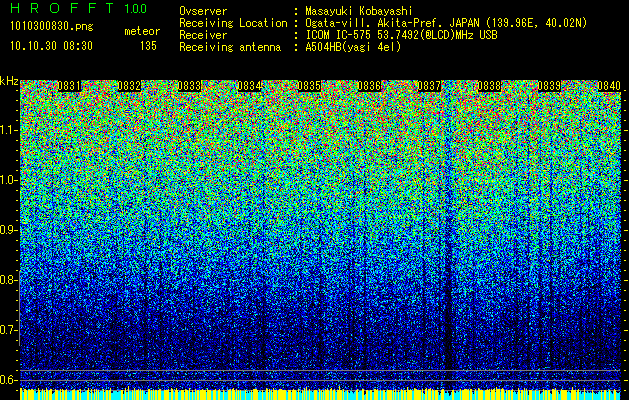Click the 0834 time marker
The image size is (629, 400).
click(249, 86)
